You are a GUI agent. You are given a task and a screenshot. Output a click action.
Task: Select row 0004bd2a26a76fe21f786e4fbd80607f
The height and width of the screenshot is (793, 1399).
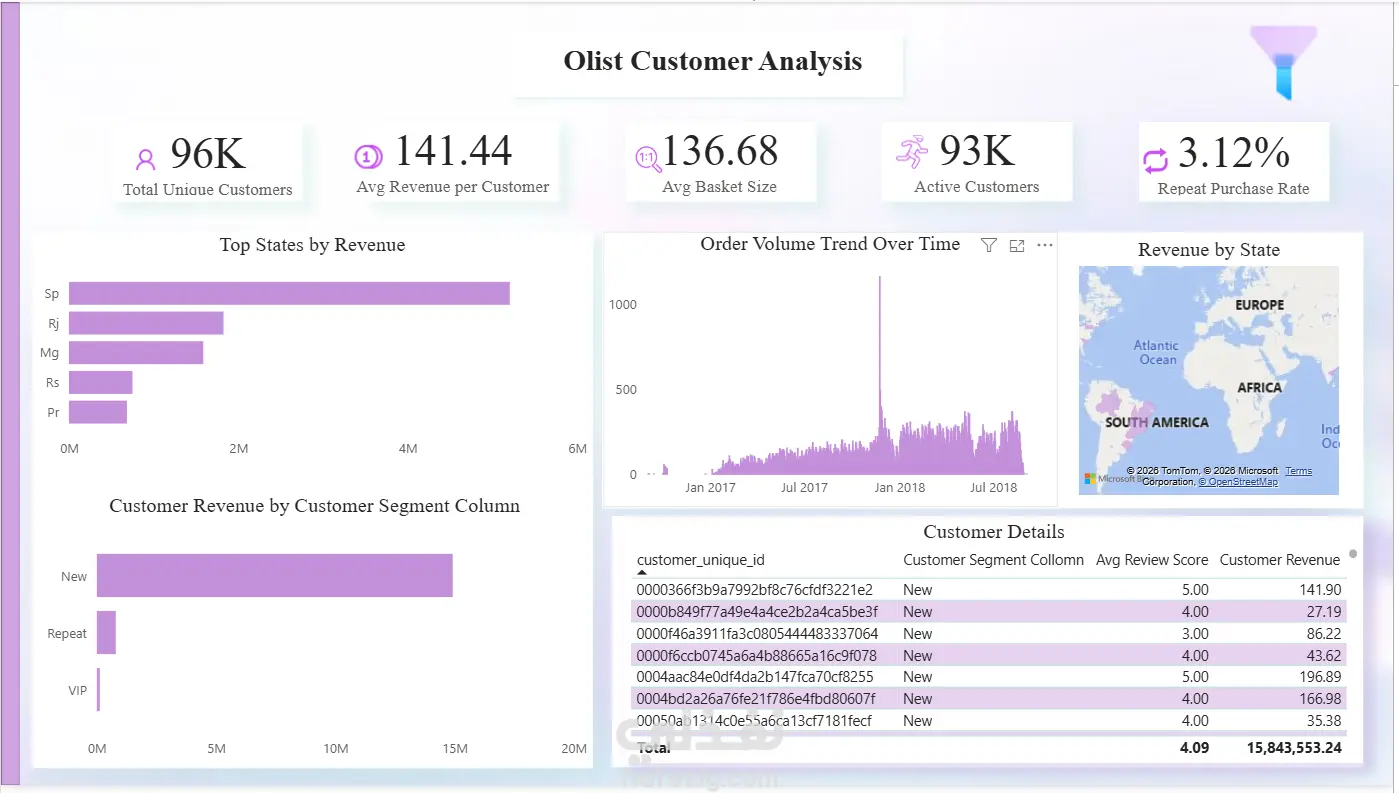click(x=988, y=699)
